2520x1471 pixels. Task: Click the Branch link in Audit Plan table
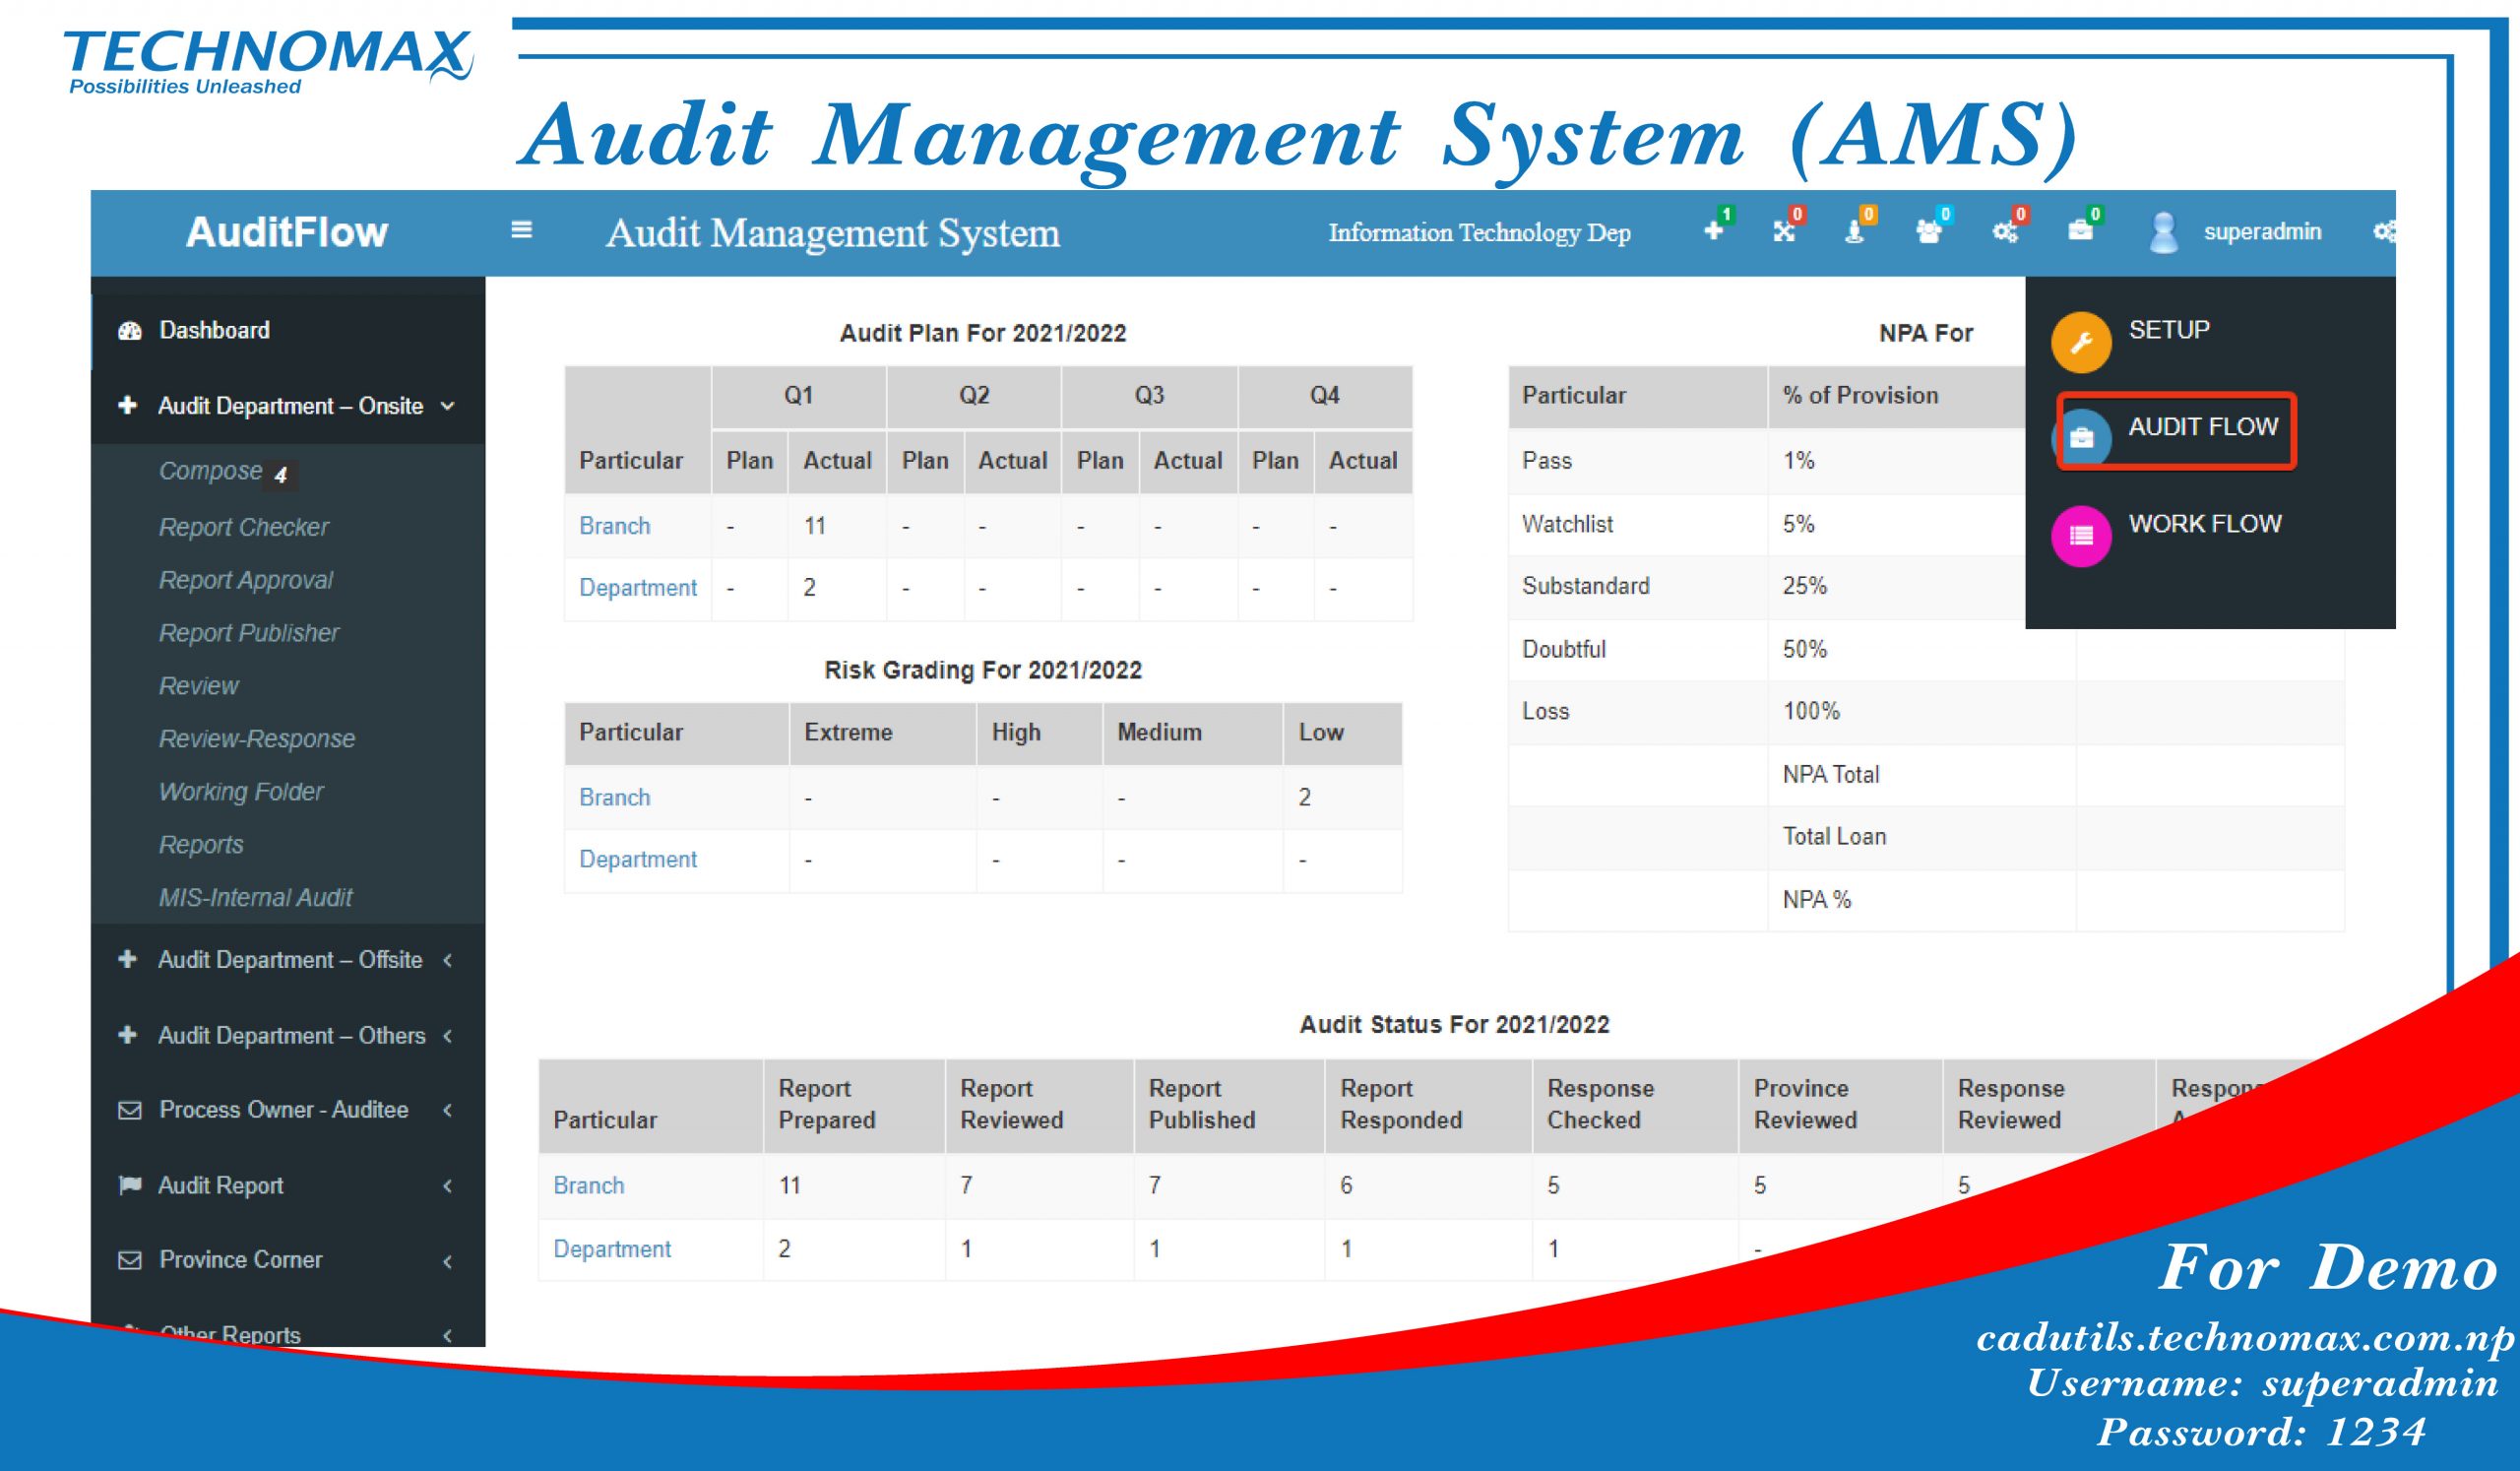pos(614,526)
